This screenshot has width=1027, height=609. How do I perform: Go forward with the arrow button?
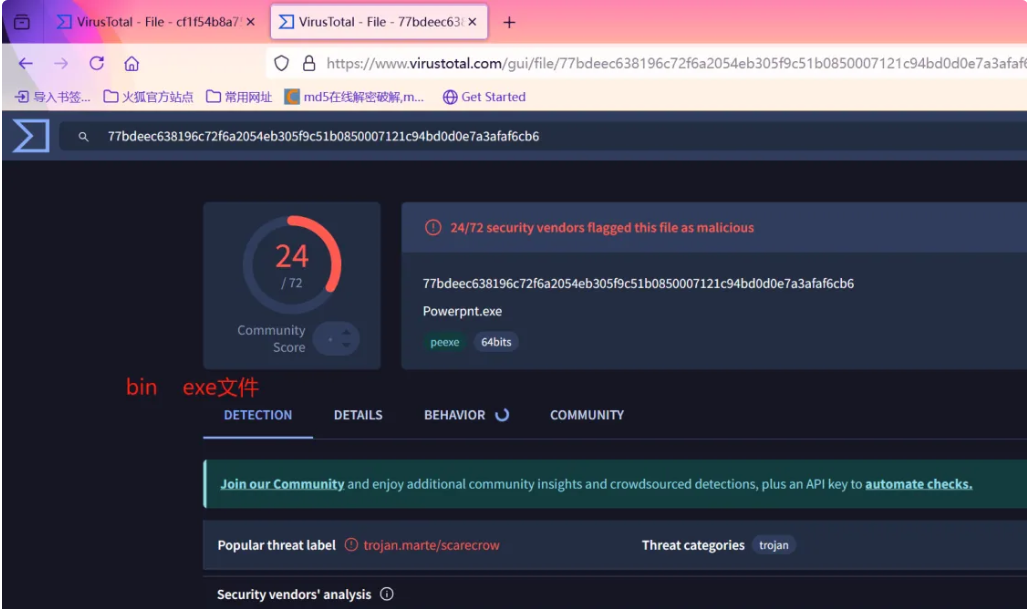[x=61, y=64]
